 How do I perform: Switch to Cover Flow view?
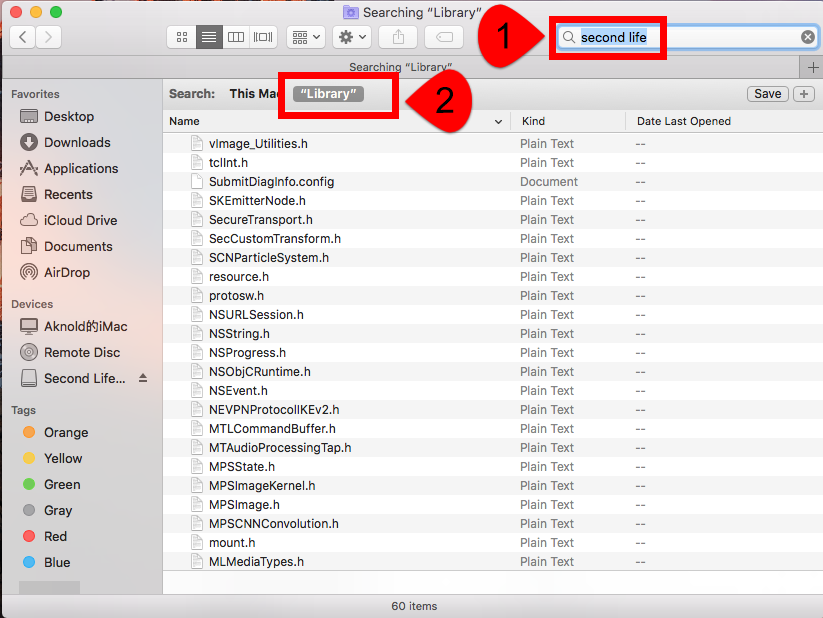[263, 37]
